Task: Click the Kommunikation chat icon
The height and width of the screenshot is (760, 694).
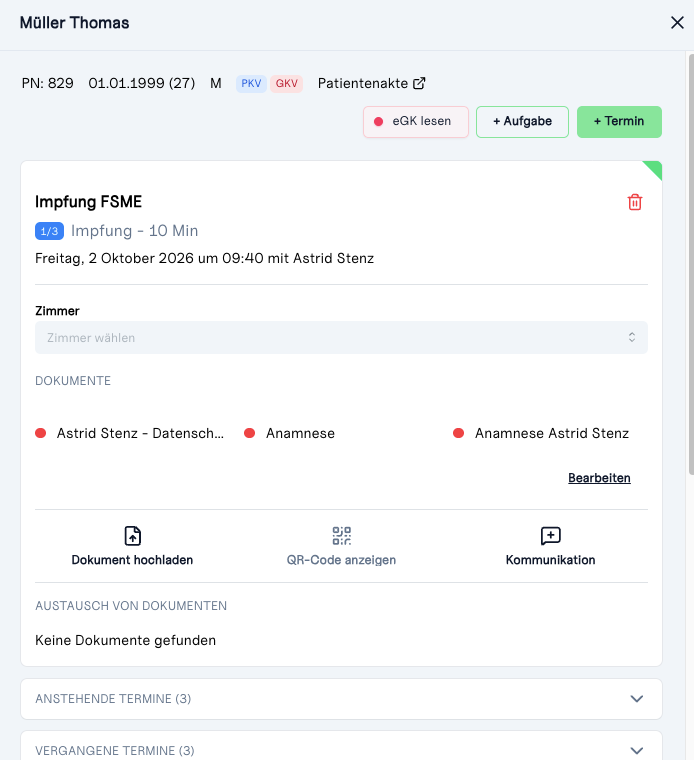Action: point(551,536)
